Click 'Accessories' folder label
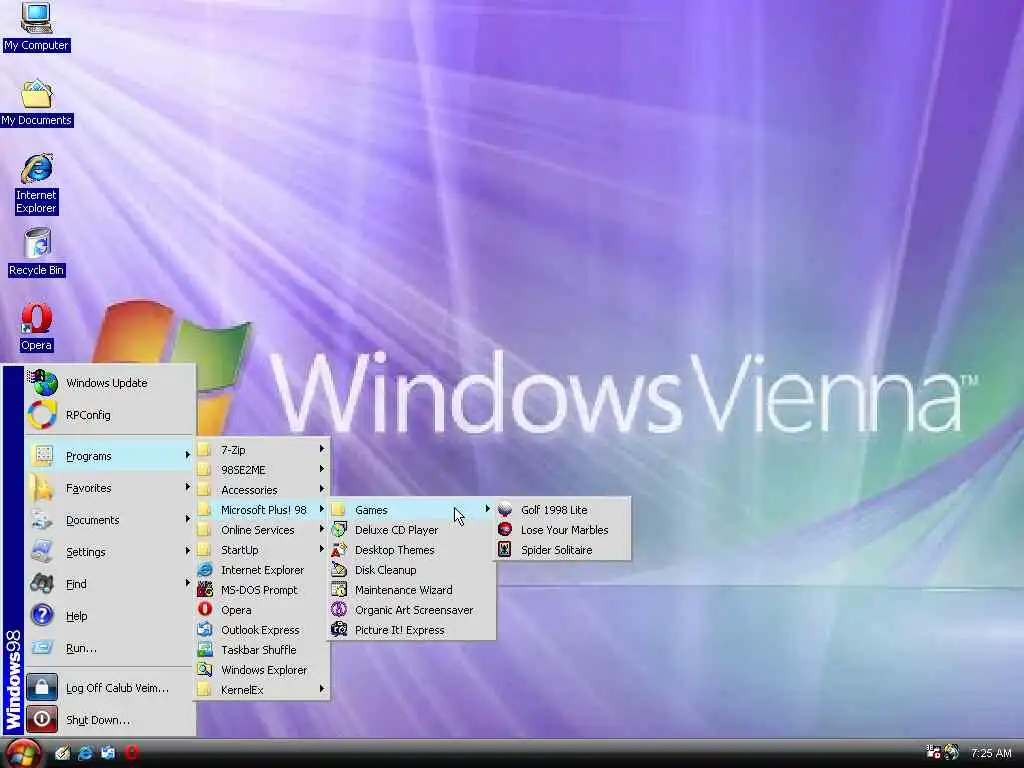Screen dimensions: 1024x768 (249, 490)
